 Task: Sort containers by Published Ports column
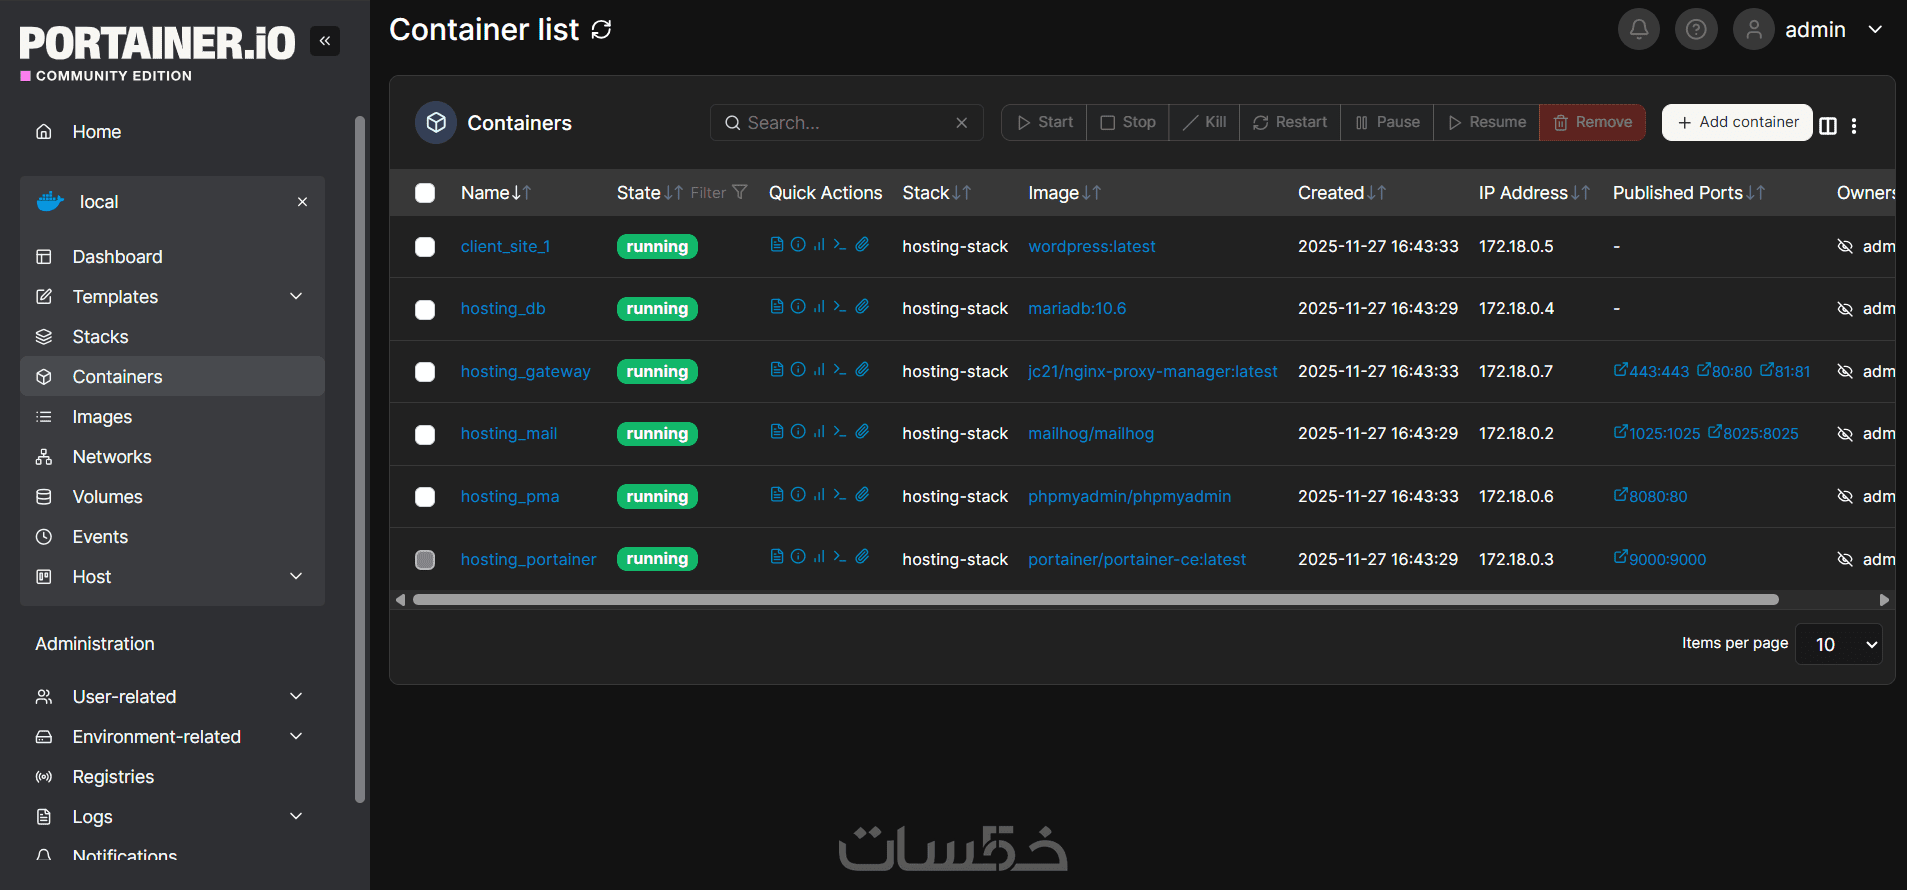(1689, 193)
